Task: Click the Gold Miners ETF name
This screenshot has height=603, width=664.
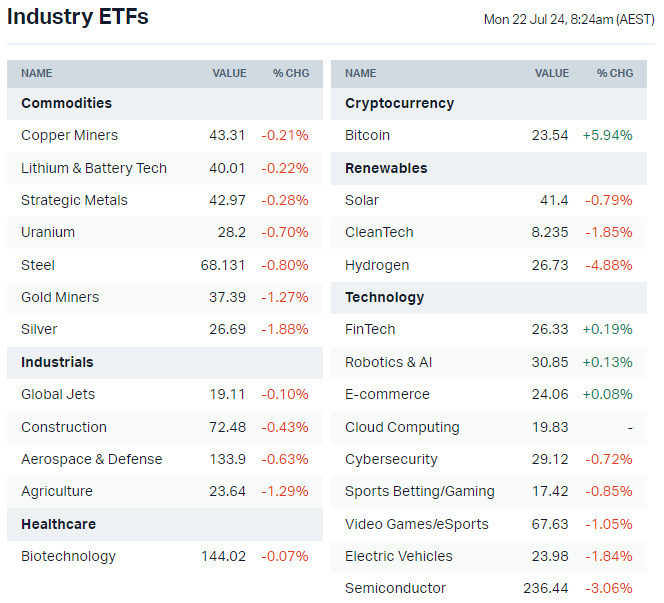Action: pos(60,297)
